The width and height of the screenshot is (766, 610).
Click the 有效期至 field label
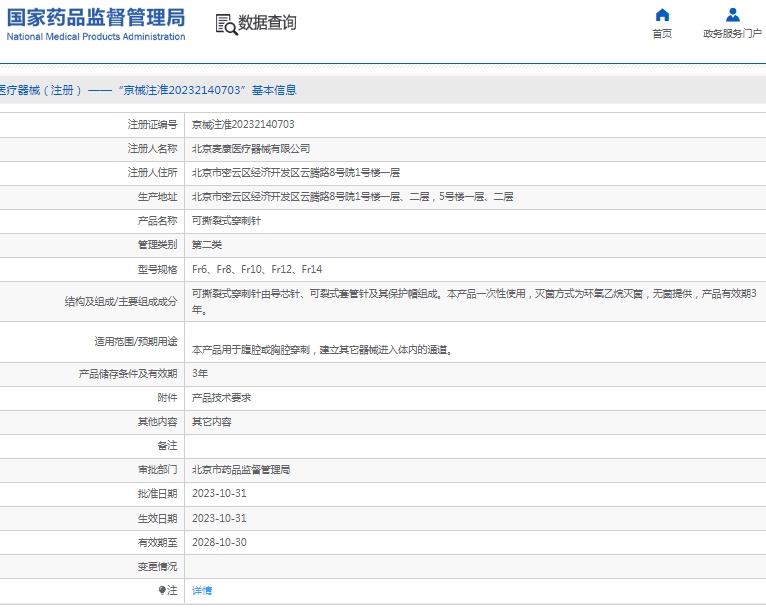tap(157, 542)
